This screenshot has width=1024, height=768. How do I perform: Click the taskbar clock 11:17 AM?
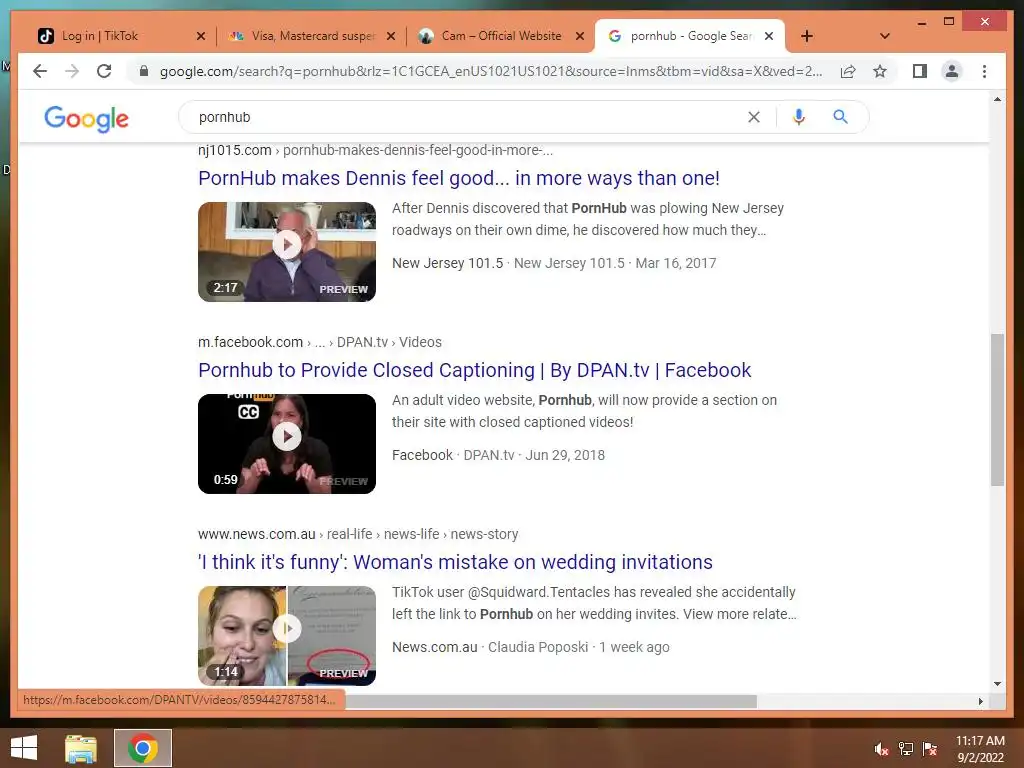980,741
